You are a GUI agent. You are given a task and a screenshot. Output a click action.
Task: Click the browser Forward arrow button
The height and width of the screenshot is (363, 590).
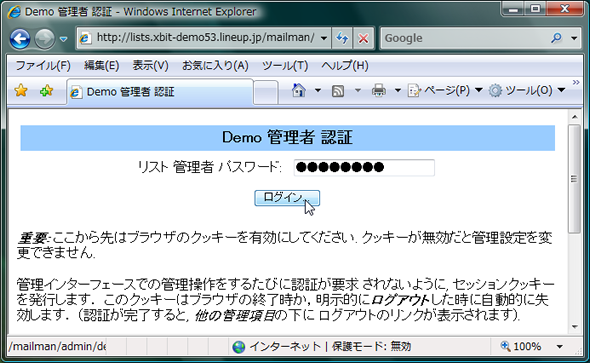[45, 38]
